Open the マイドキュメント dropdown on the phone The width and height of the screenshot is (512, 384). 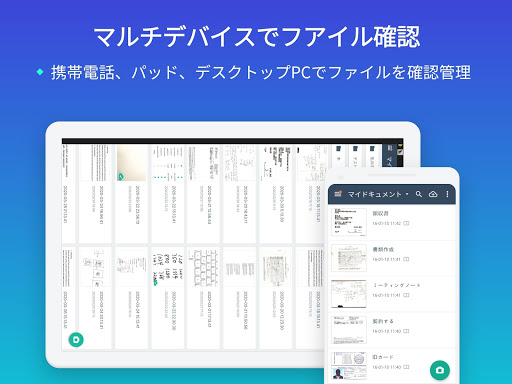coord(378,194)
